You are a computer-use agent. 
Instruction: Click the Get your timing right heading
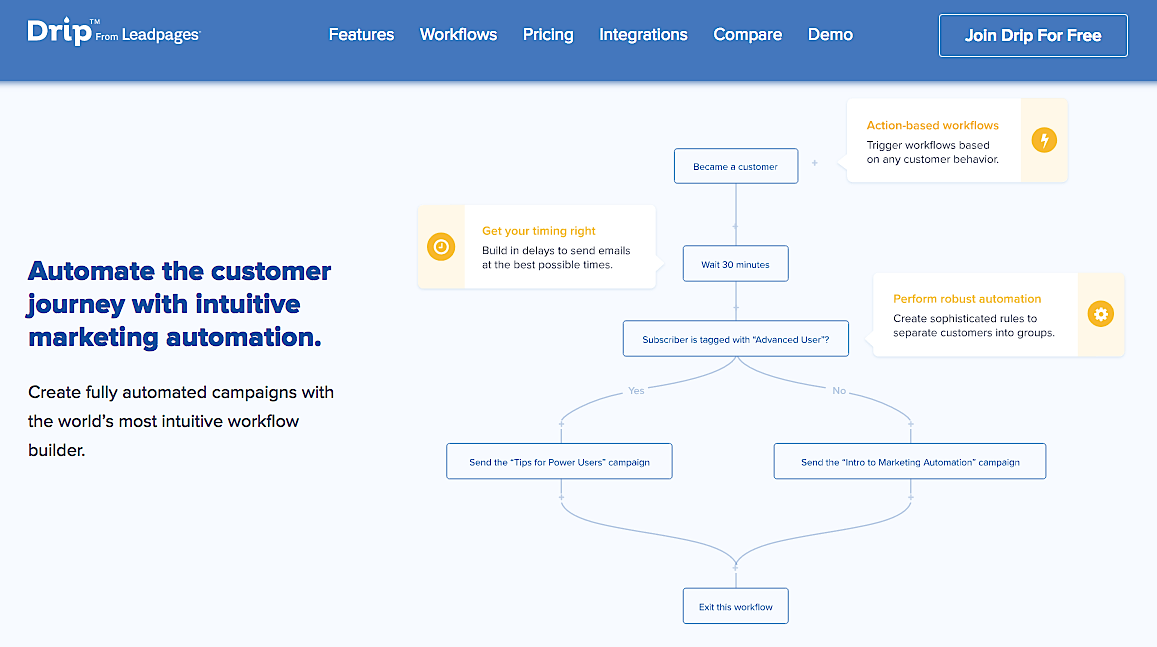(539, 231)
